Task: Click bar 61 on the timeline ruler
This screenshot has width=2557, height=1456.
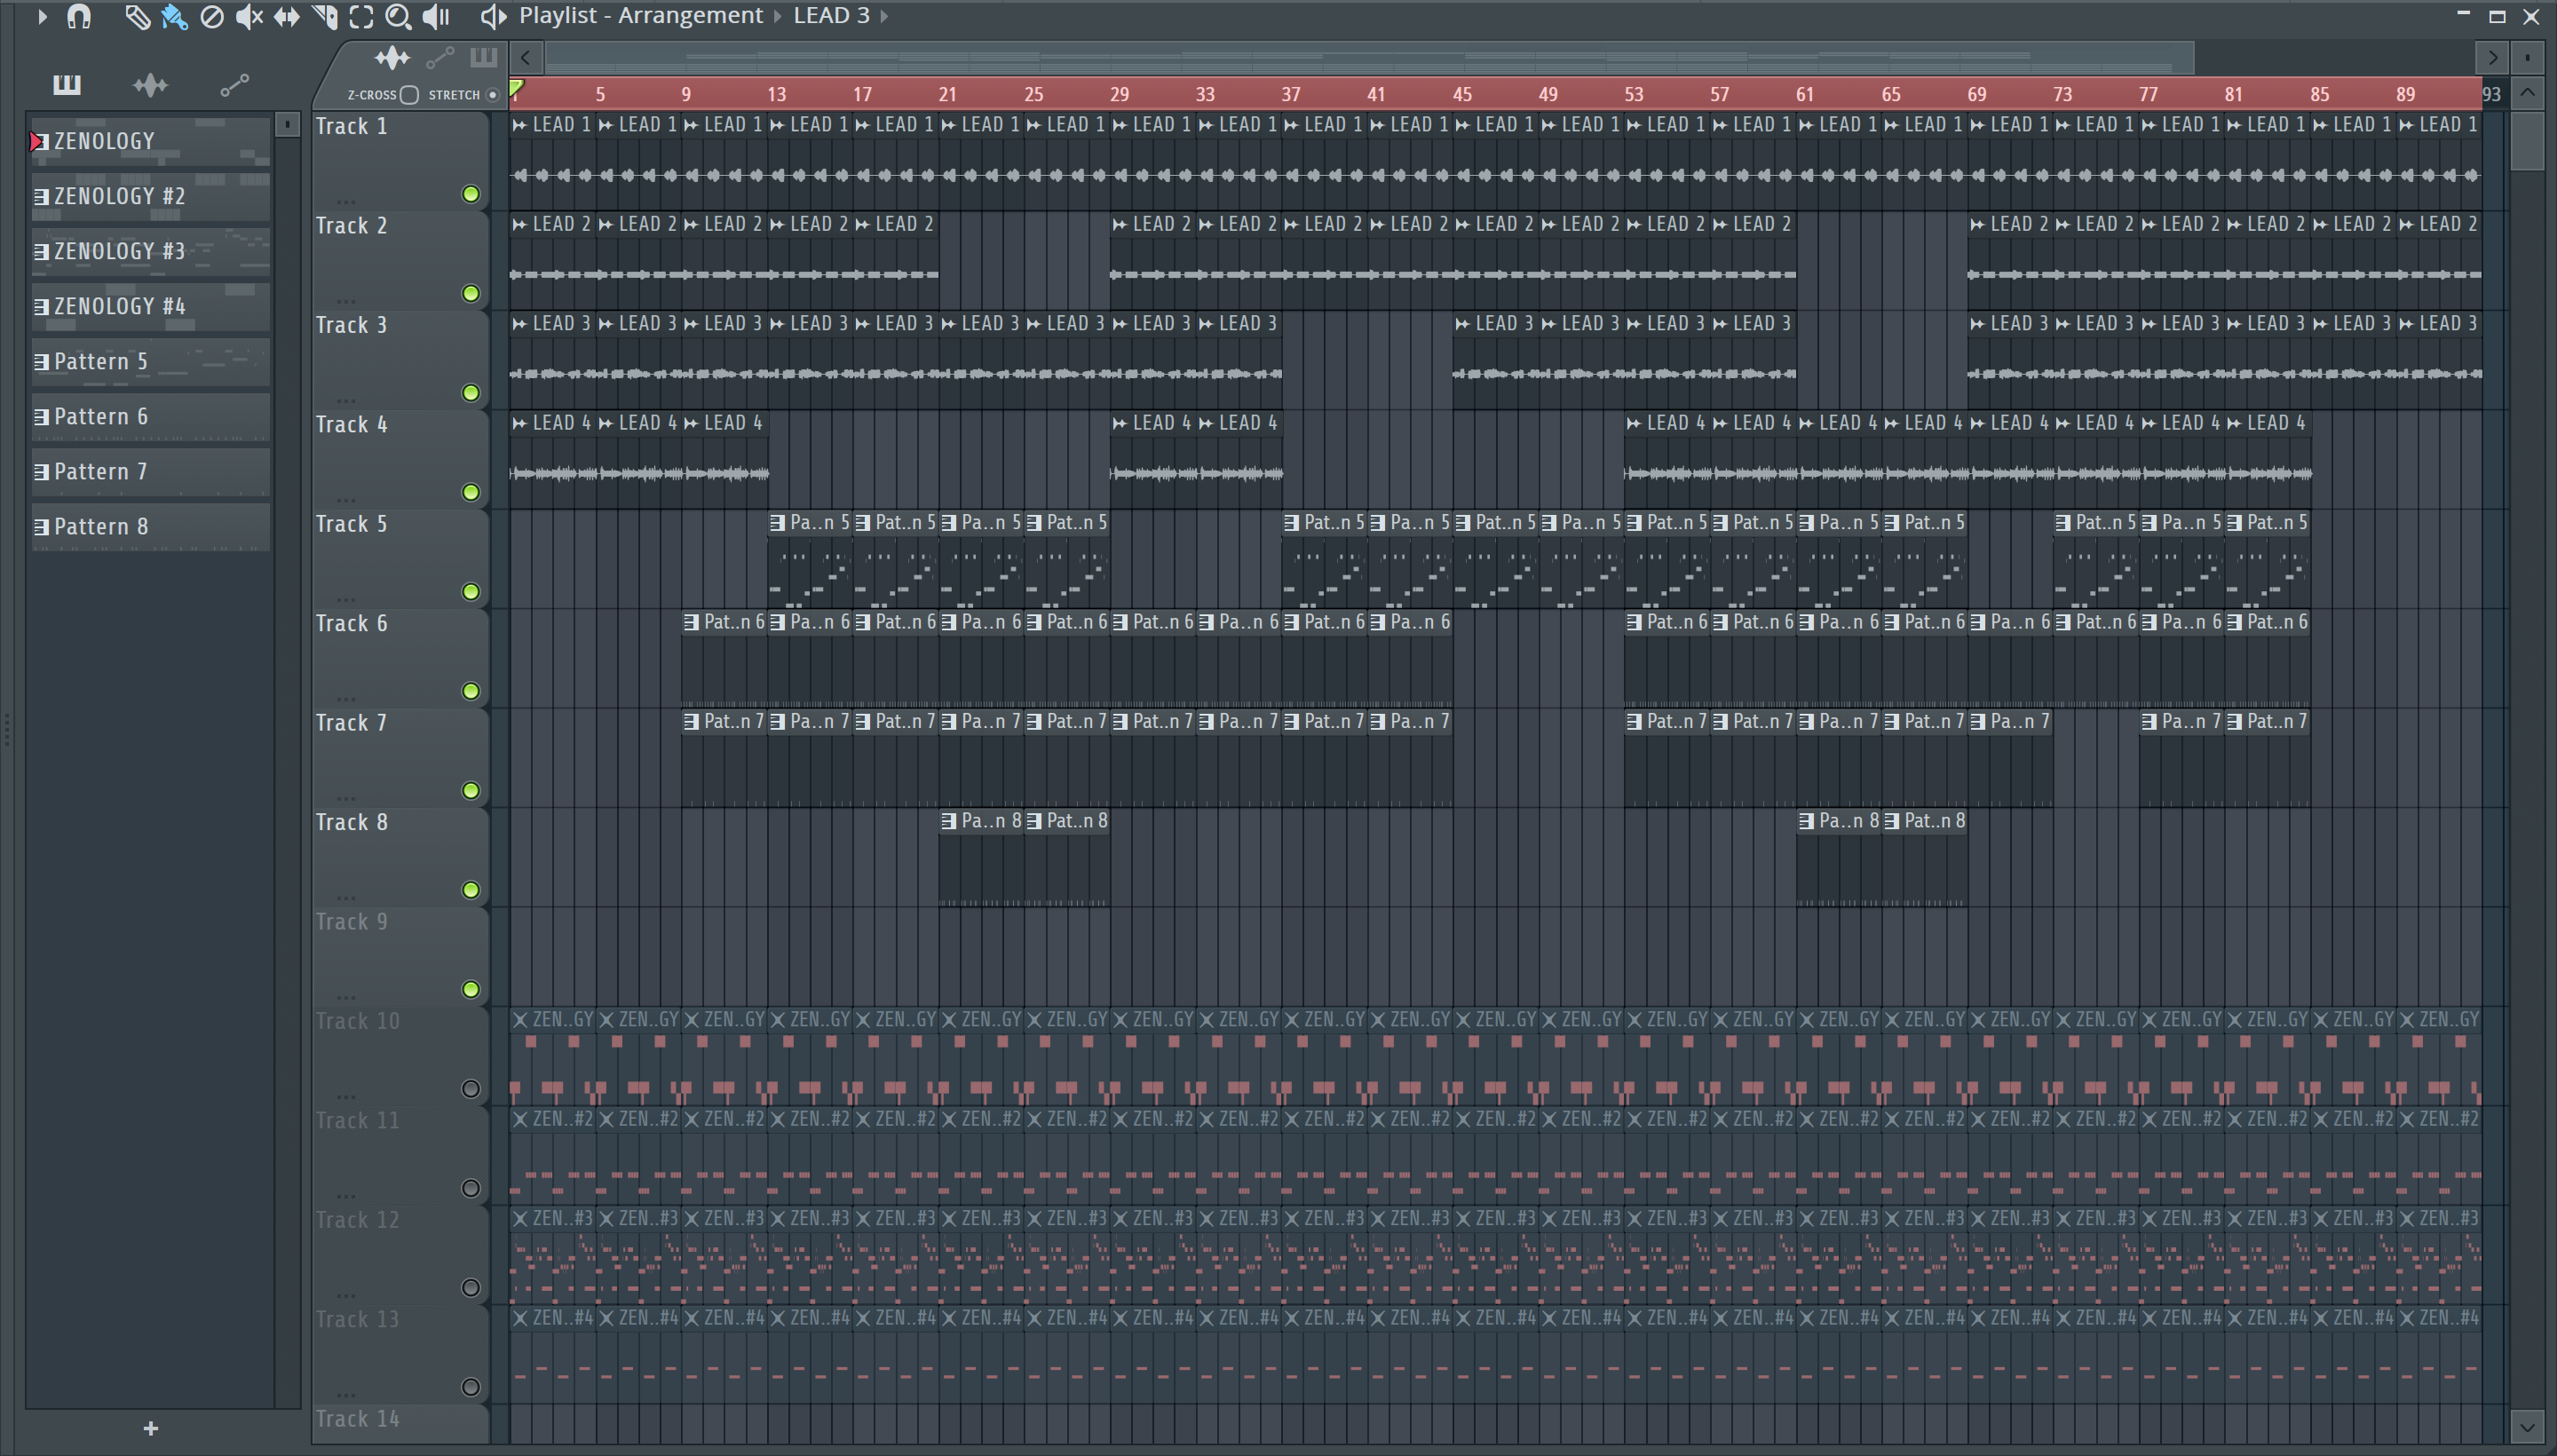Action: point(1805,95)
